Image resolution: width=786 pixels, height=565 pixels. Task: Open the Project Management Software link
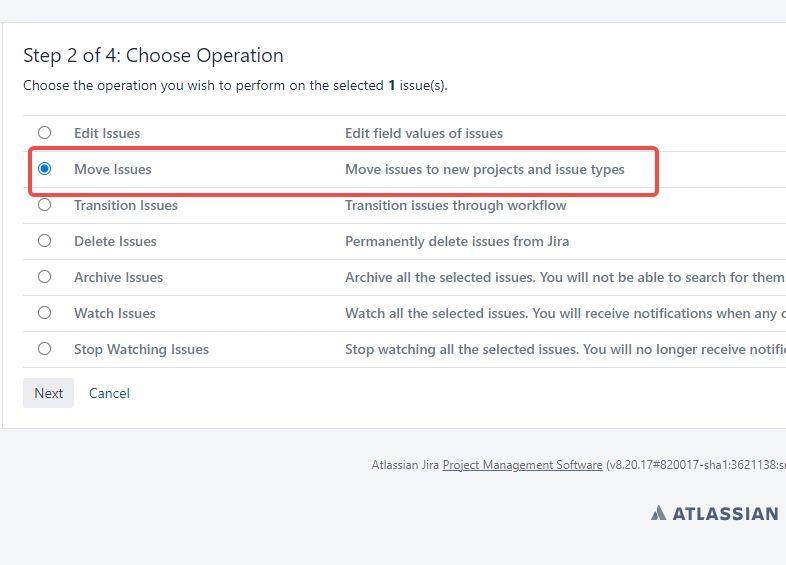tap(522, 465)
